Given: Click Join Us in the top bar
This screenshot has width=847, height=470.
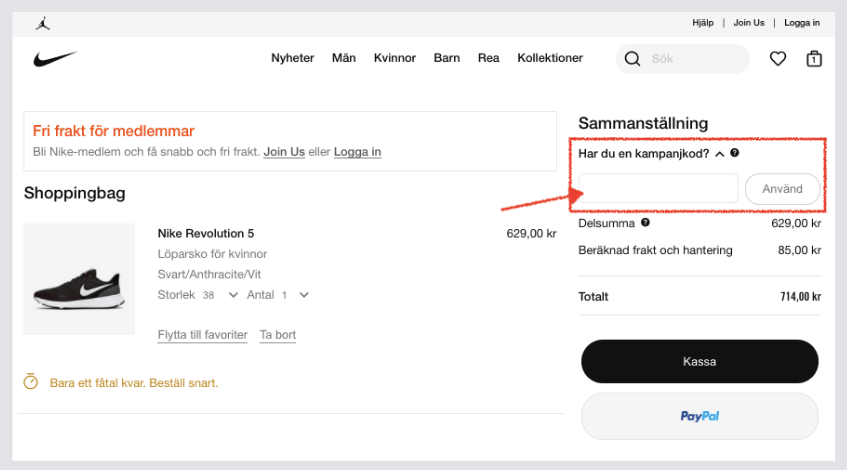Looking at the screenshot, I should point(749,23).
